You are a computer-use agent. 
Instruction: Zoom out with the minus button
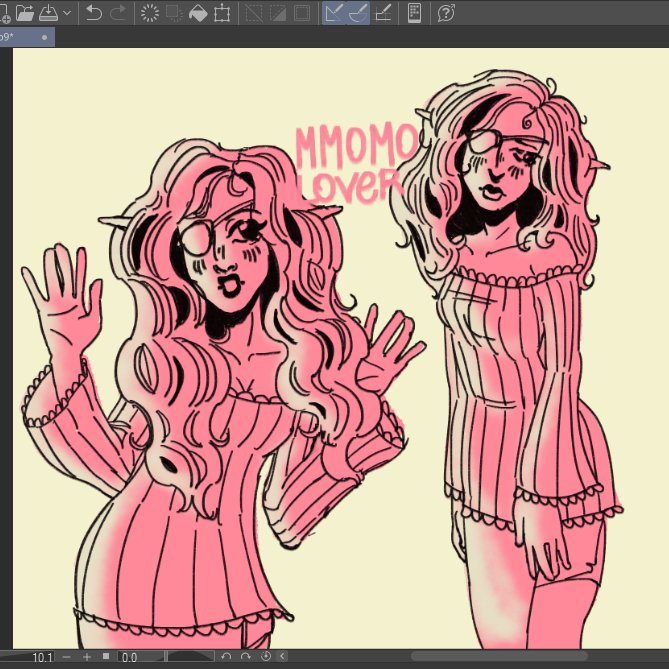coord(67,657)
